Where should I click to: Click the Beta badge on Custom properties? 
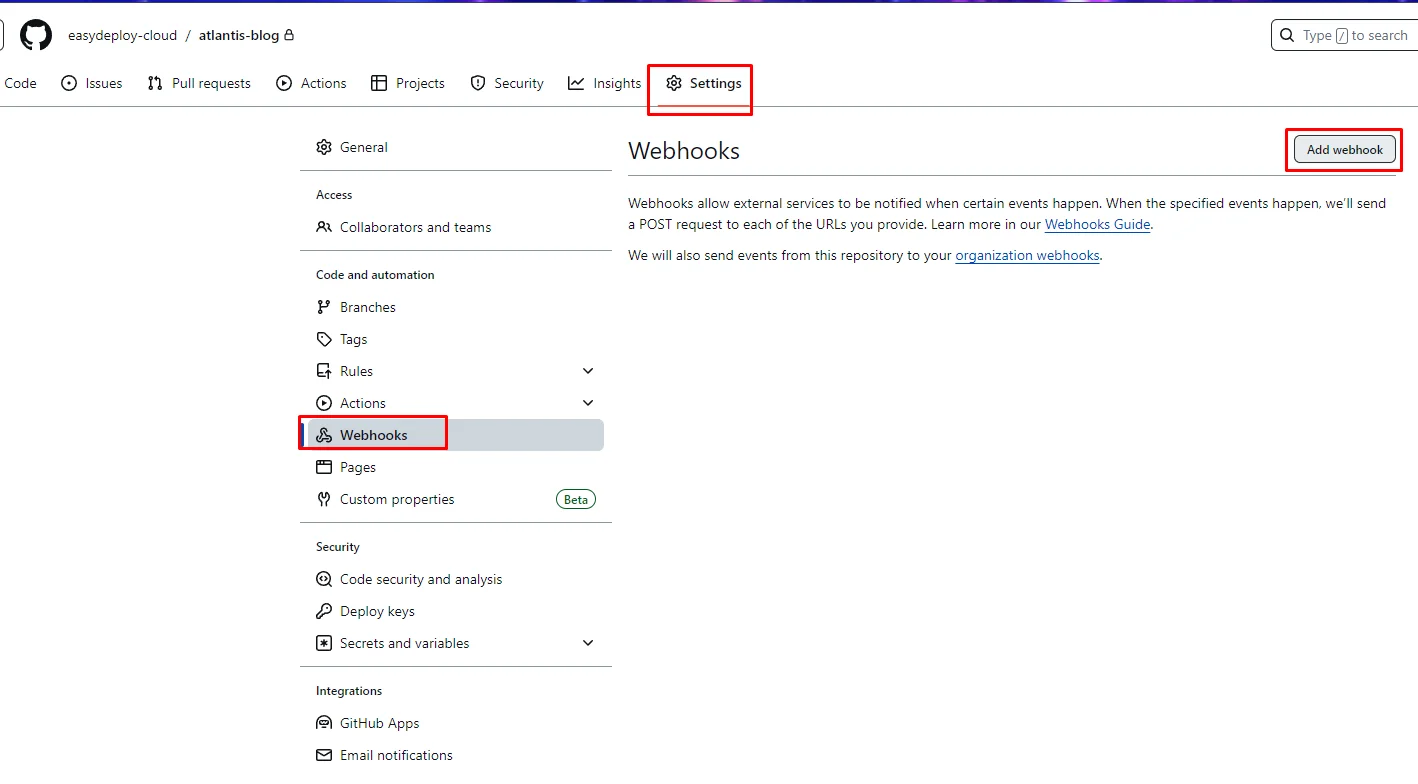click(576, 499)
